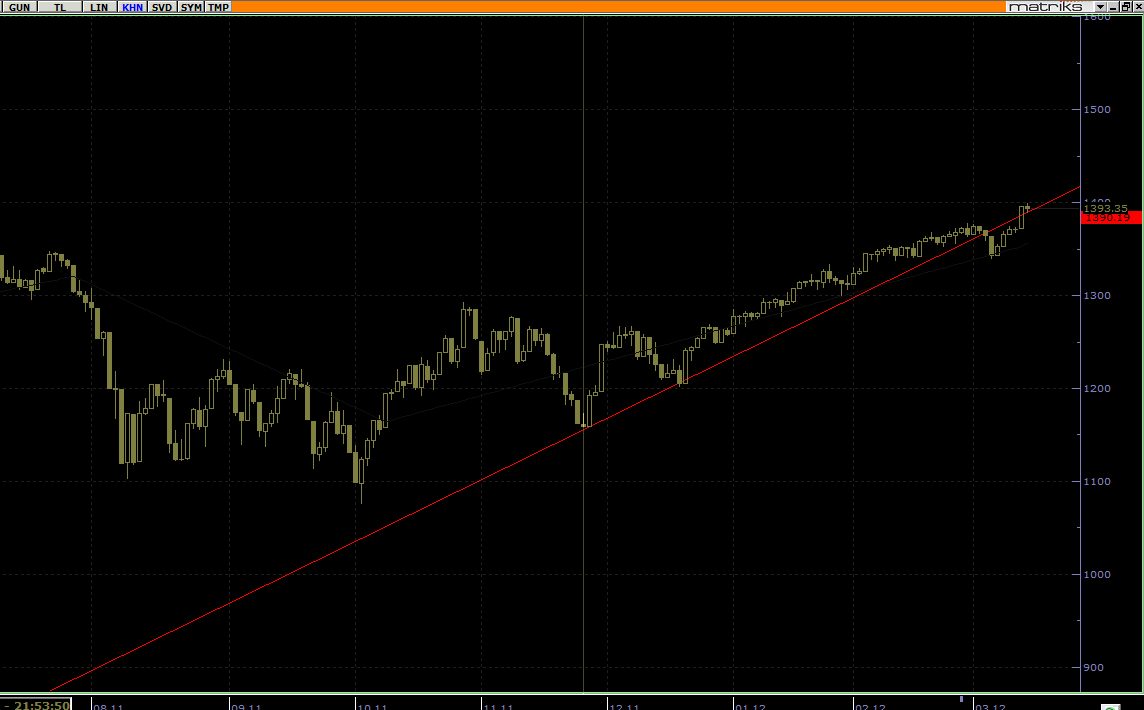Open symbol selection with SYM button
The height and width of the screenshot is (710, 1144).
click(x=191, y=7)
